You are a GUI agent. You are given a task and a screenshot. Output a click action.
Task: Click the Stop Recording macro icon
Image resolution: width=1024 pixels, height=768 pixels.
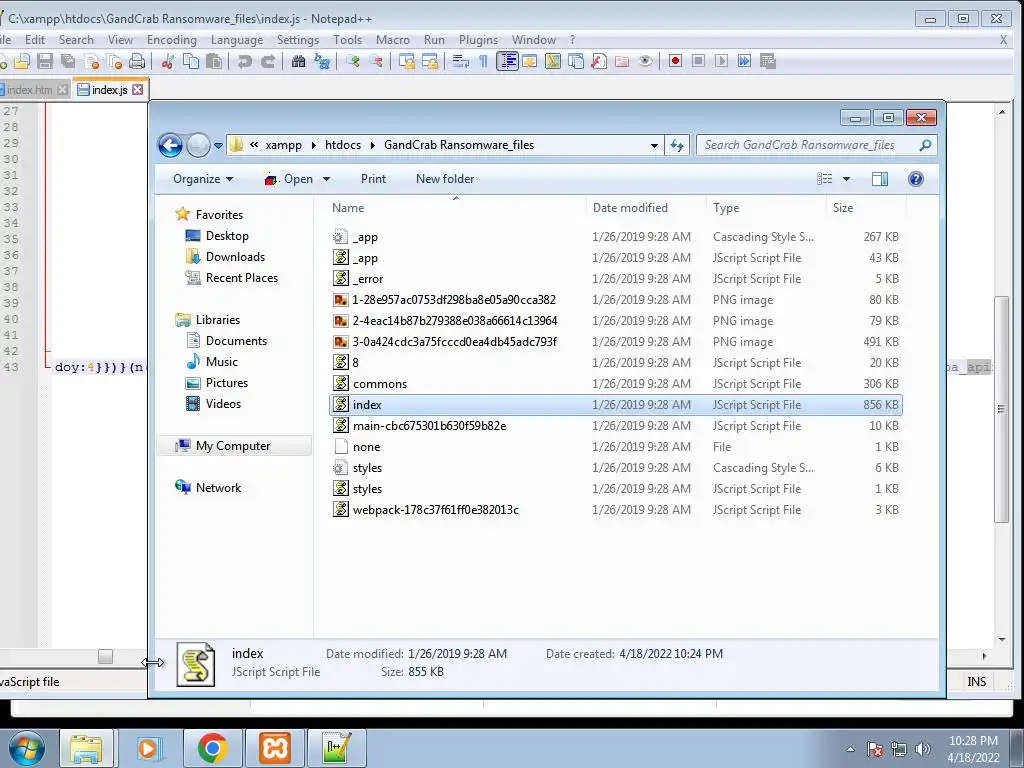tap(698, 61)
